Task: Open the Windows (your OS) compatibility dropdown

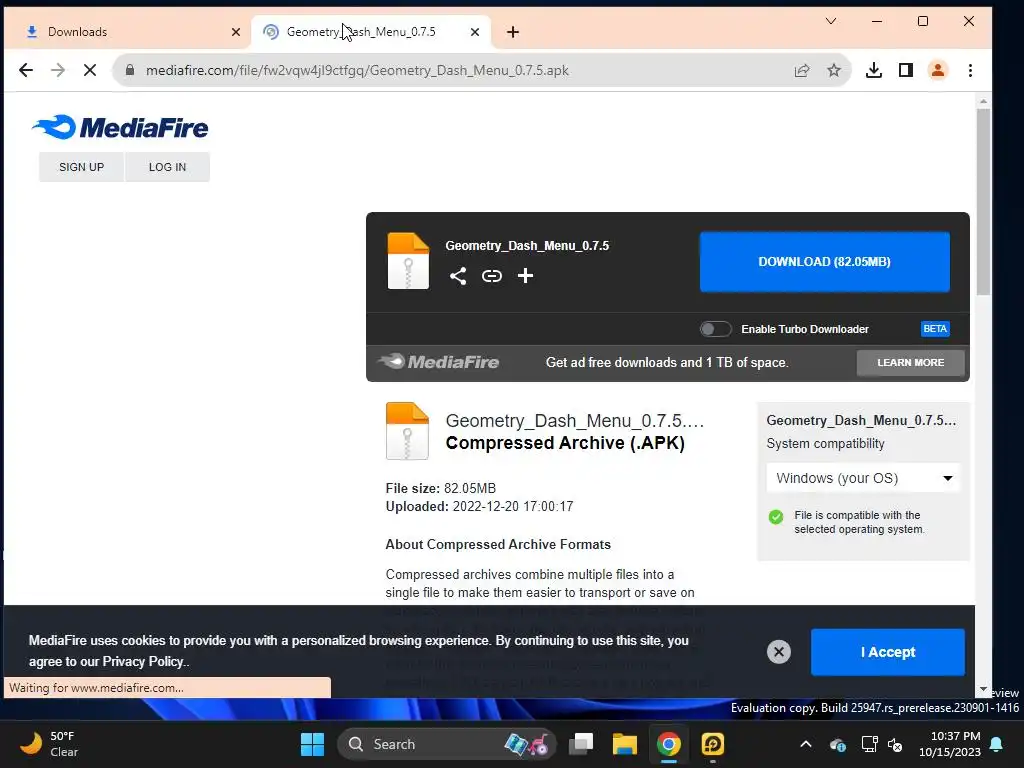Action: point(863,478)
